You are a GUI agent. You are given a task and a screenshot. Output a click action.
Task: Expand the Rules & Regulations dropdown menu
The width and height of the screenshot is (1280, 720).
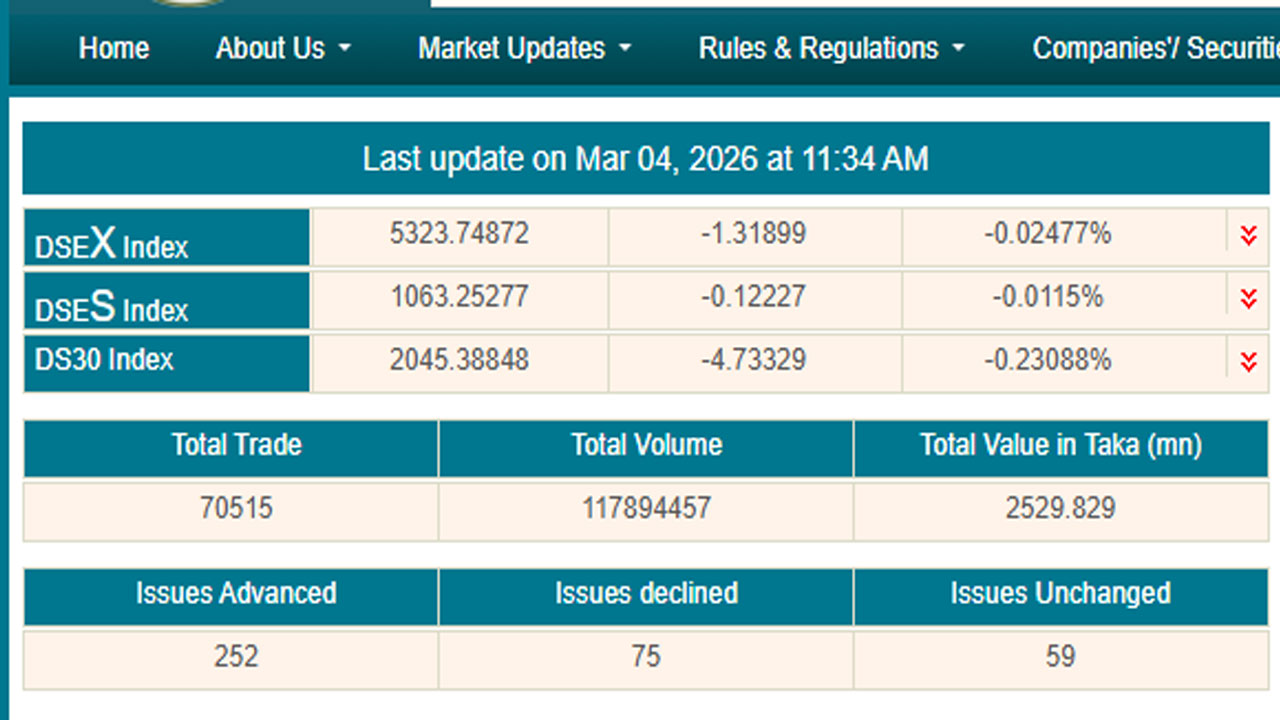831,48
